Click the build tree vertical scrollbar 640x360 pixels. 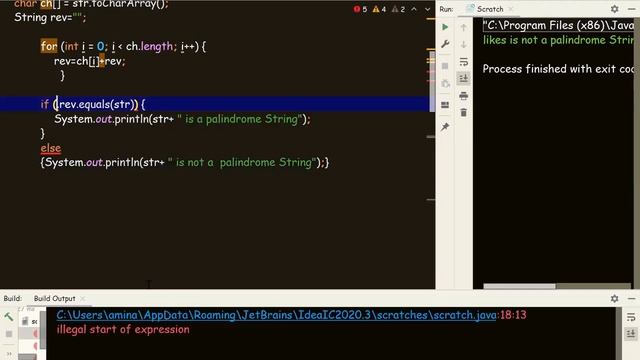tap(42, 331)
